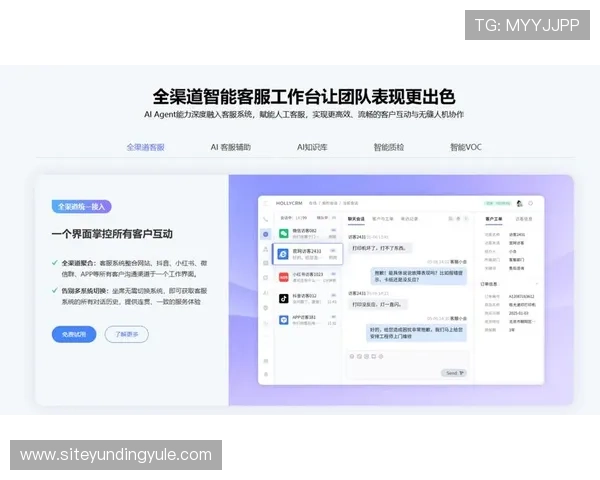Click the heading 一个界面掌控所有客户互动
The width and height of the screenshot is (600, 480).
(112, 234)
